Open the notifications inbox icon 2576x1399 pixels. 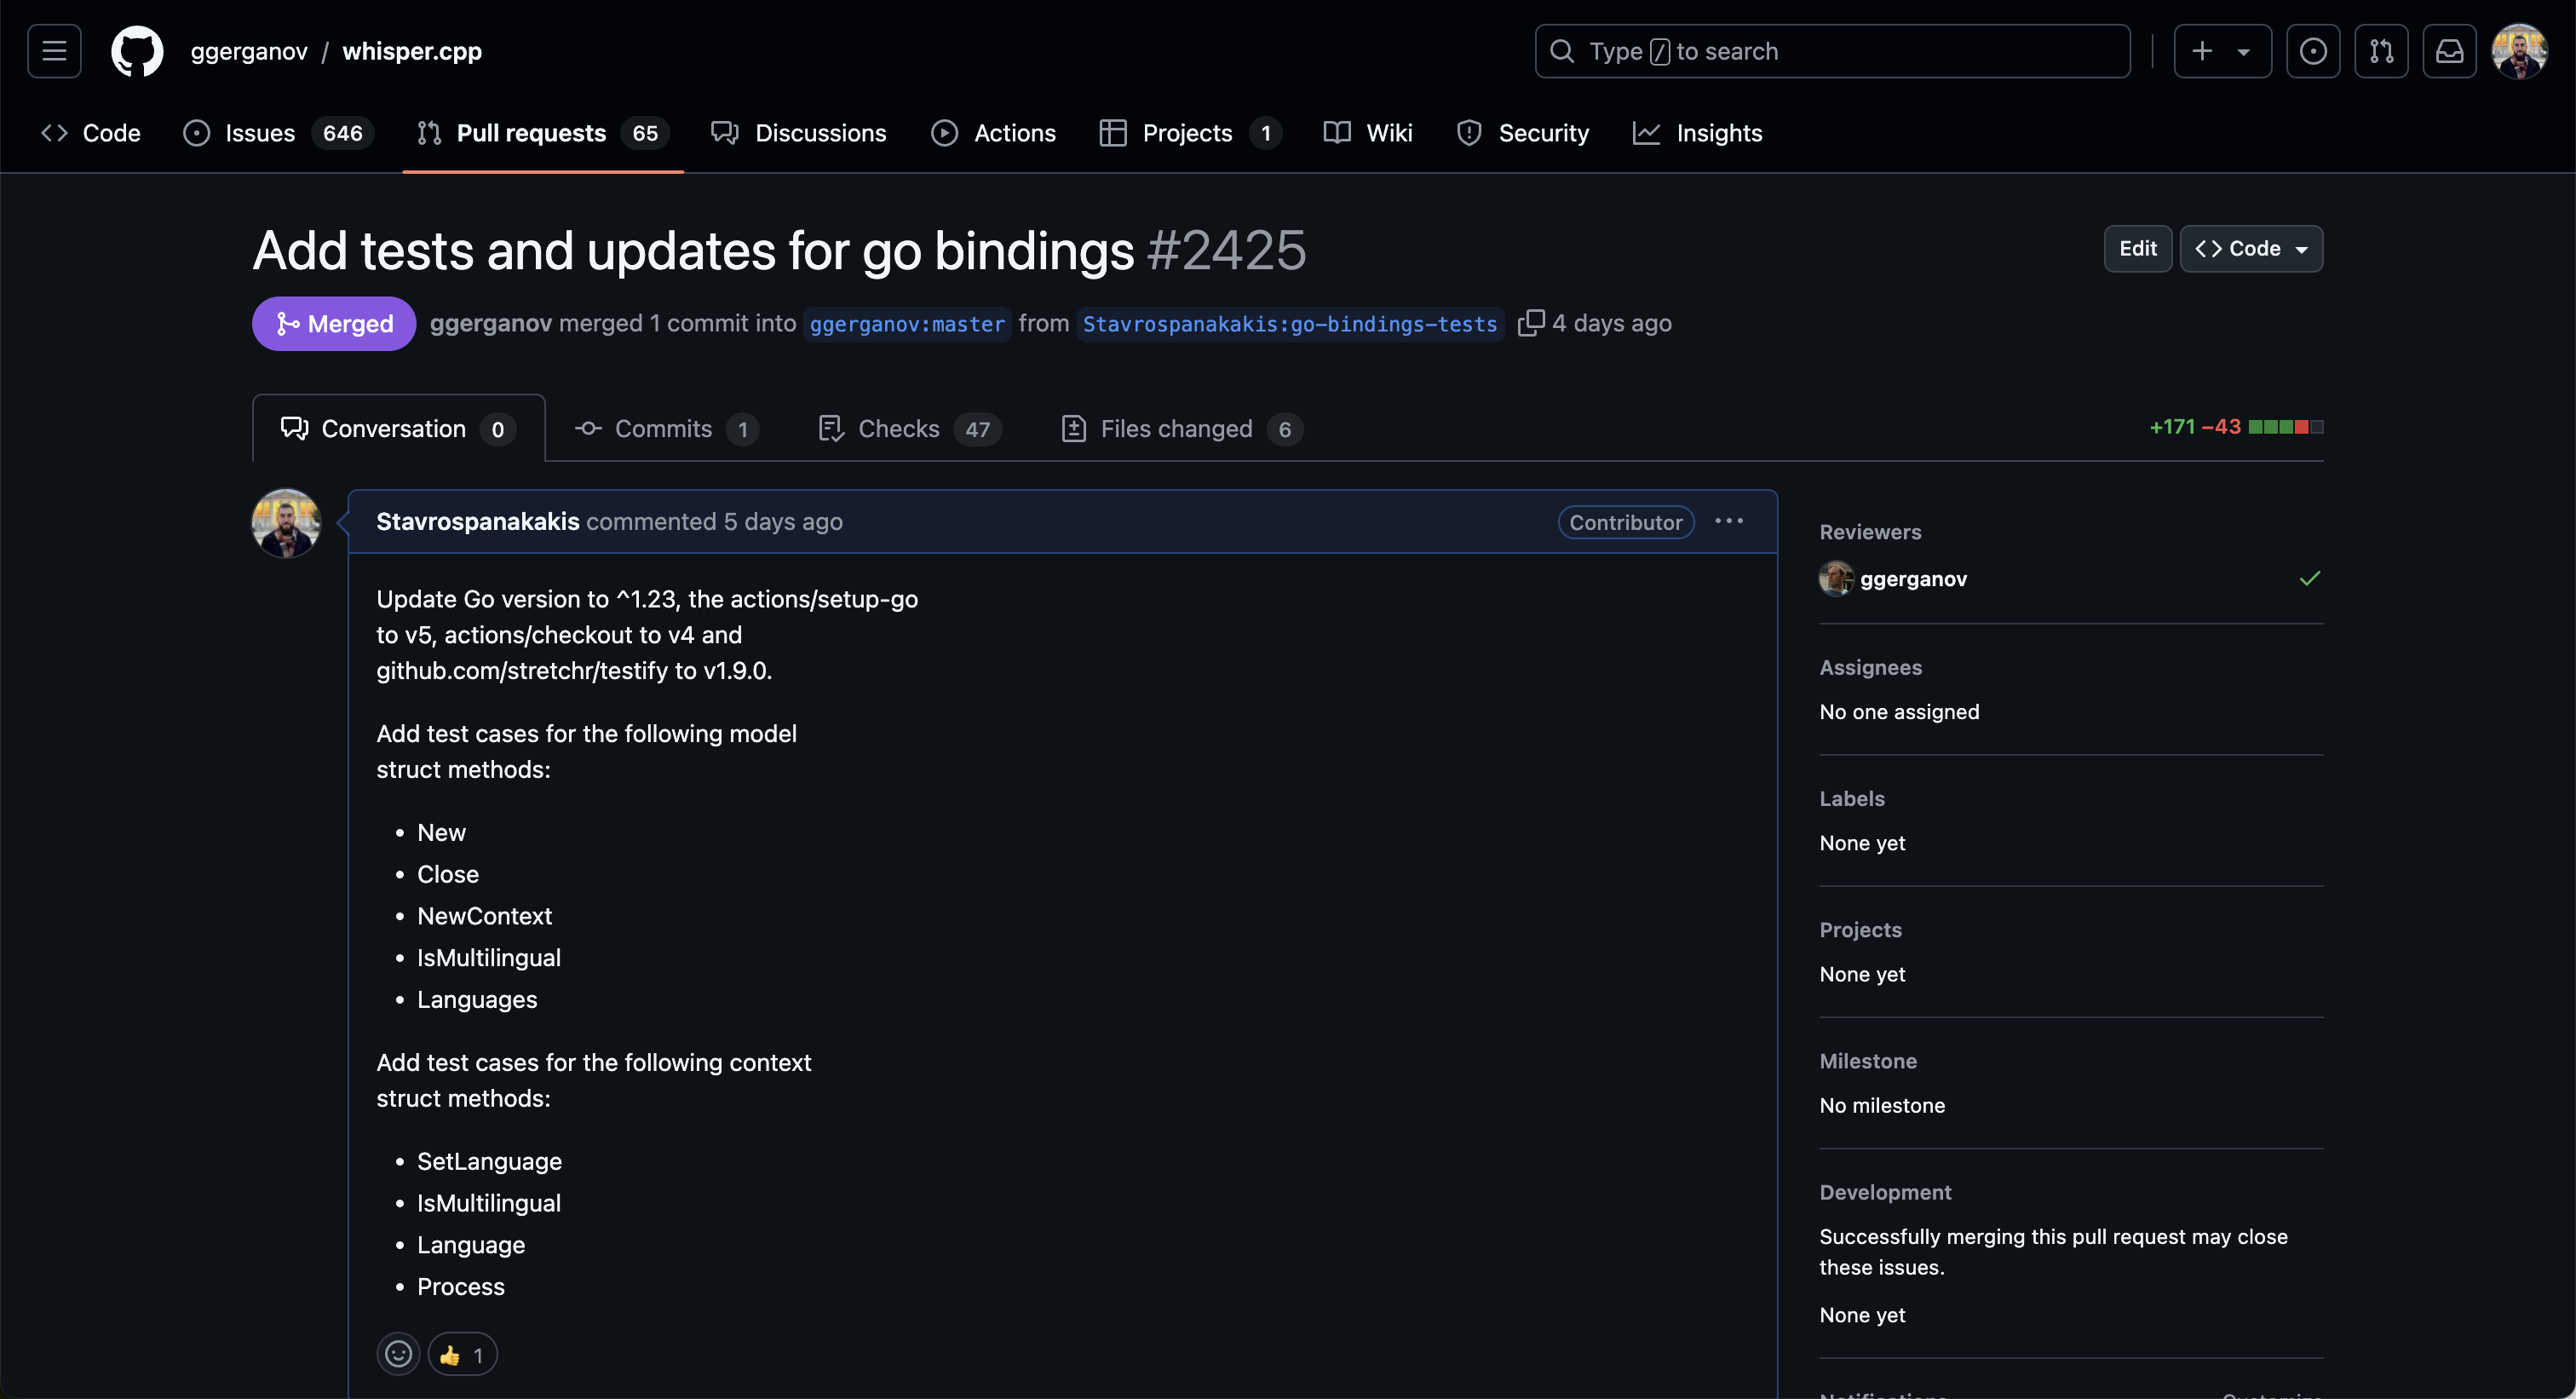pos(2449,51)
